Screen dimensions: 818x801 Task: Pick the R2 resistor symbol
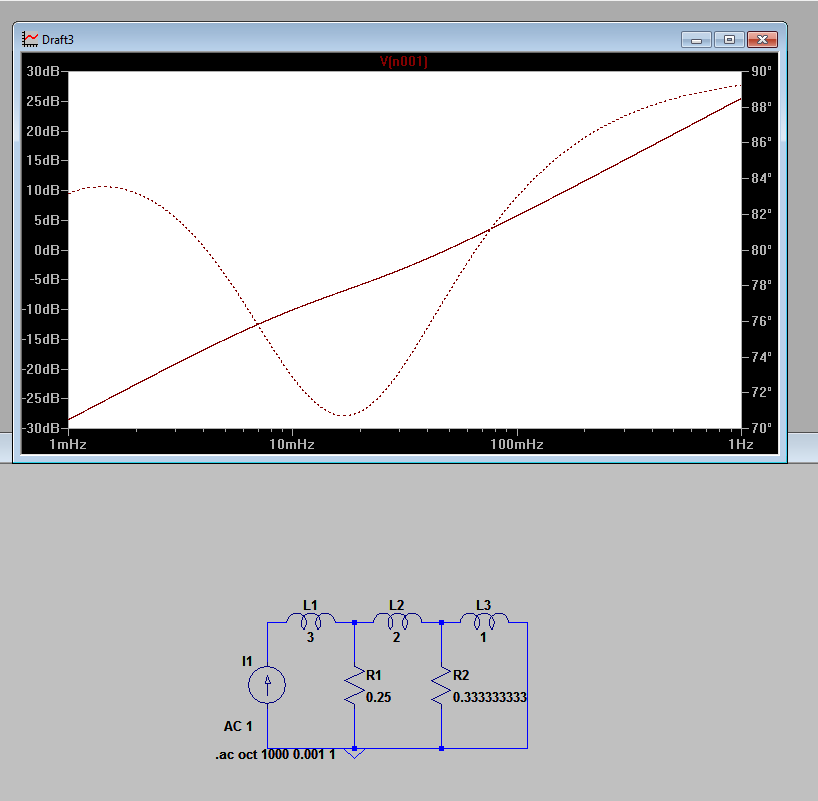pyautogui.click(x=441, y=686)
